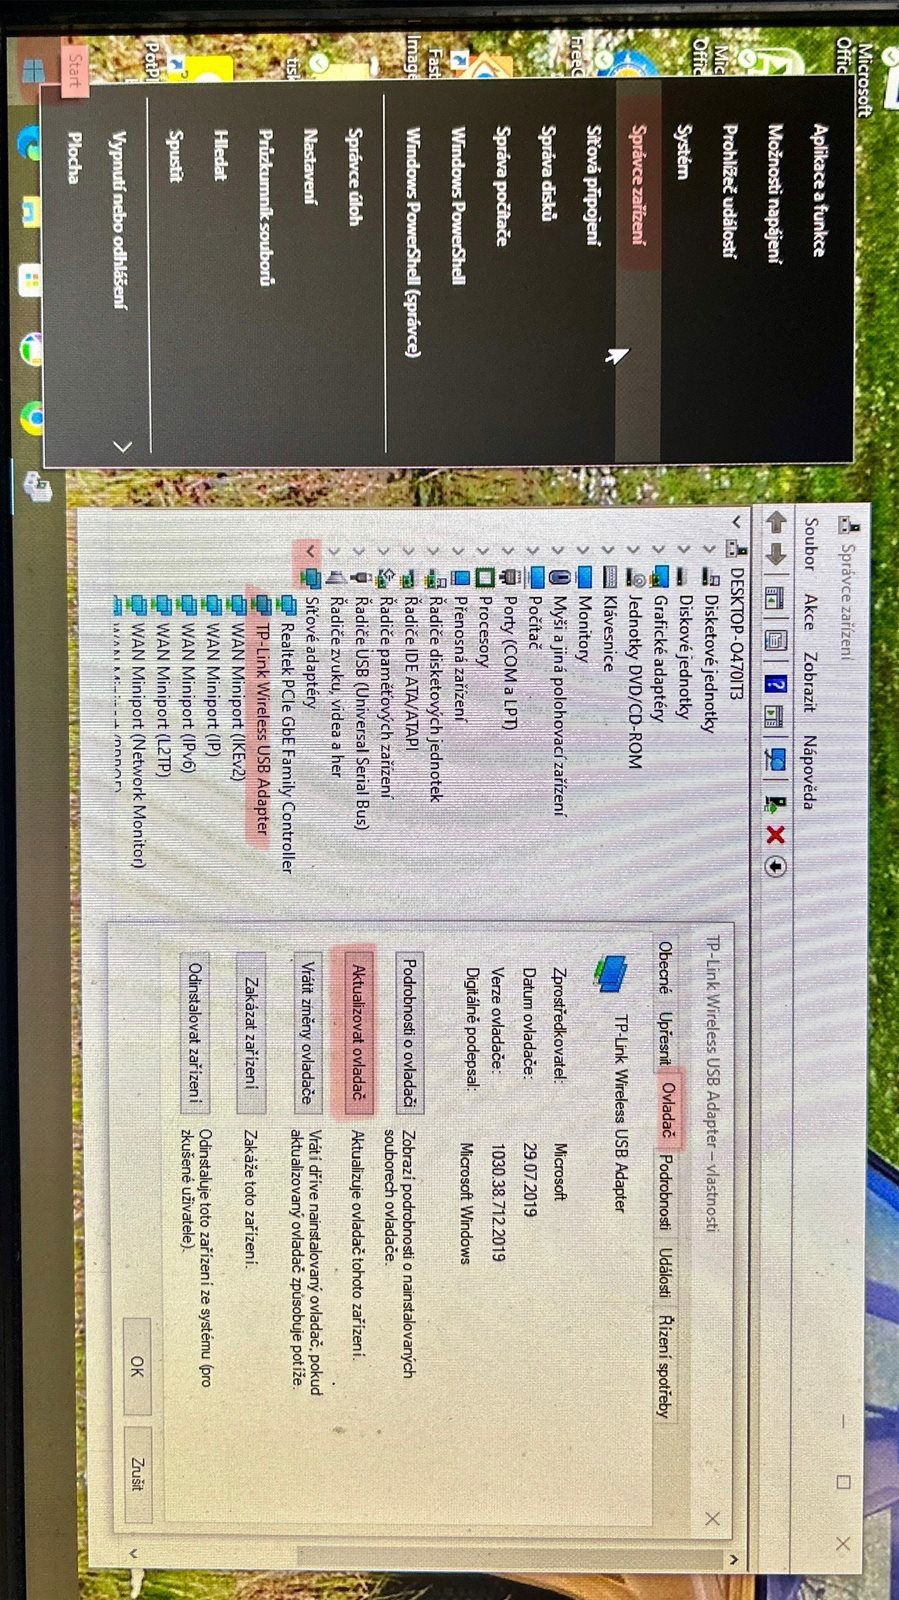Click the blue Help question mark icon
The height and width of the screenshot is (1600, 899).
(x=775, y=684)
